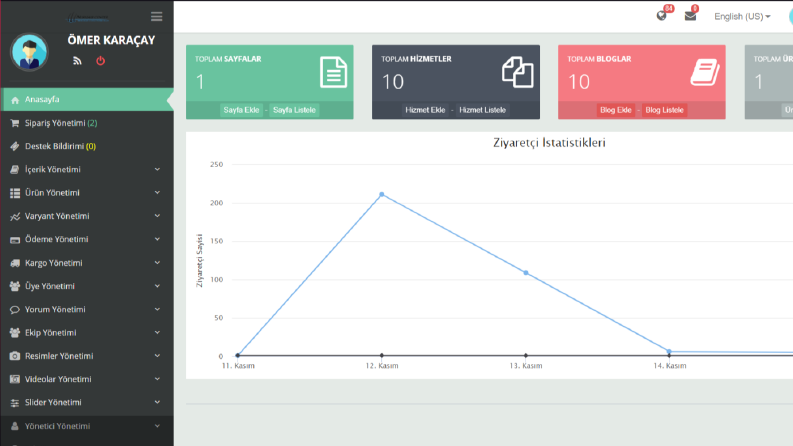Screen dimensions: 793x446
Task: Open Sipariş Yönetimi (2) menu item
Action: (87, 123)
